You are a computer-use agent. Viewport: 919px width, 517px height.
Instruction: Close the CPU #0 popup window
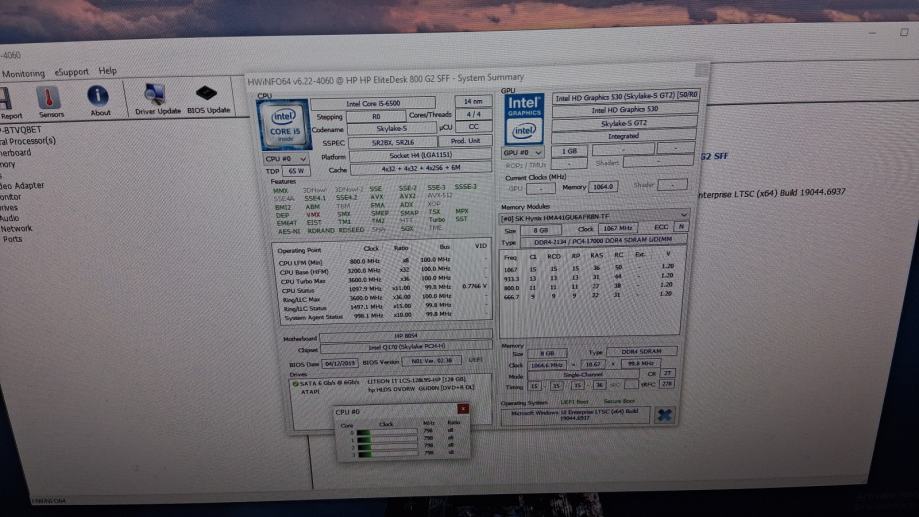point(463,409)
